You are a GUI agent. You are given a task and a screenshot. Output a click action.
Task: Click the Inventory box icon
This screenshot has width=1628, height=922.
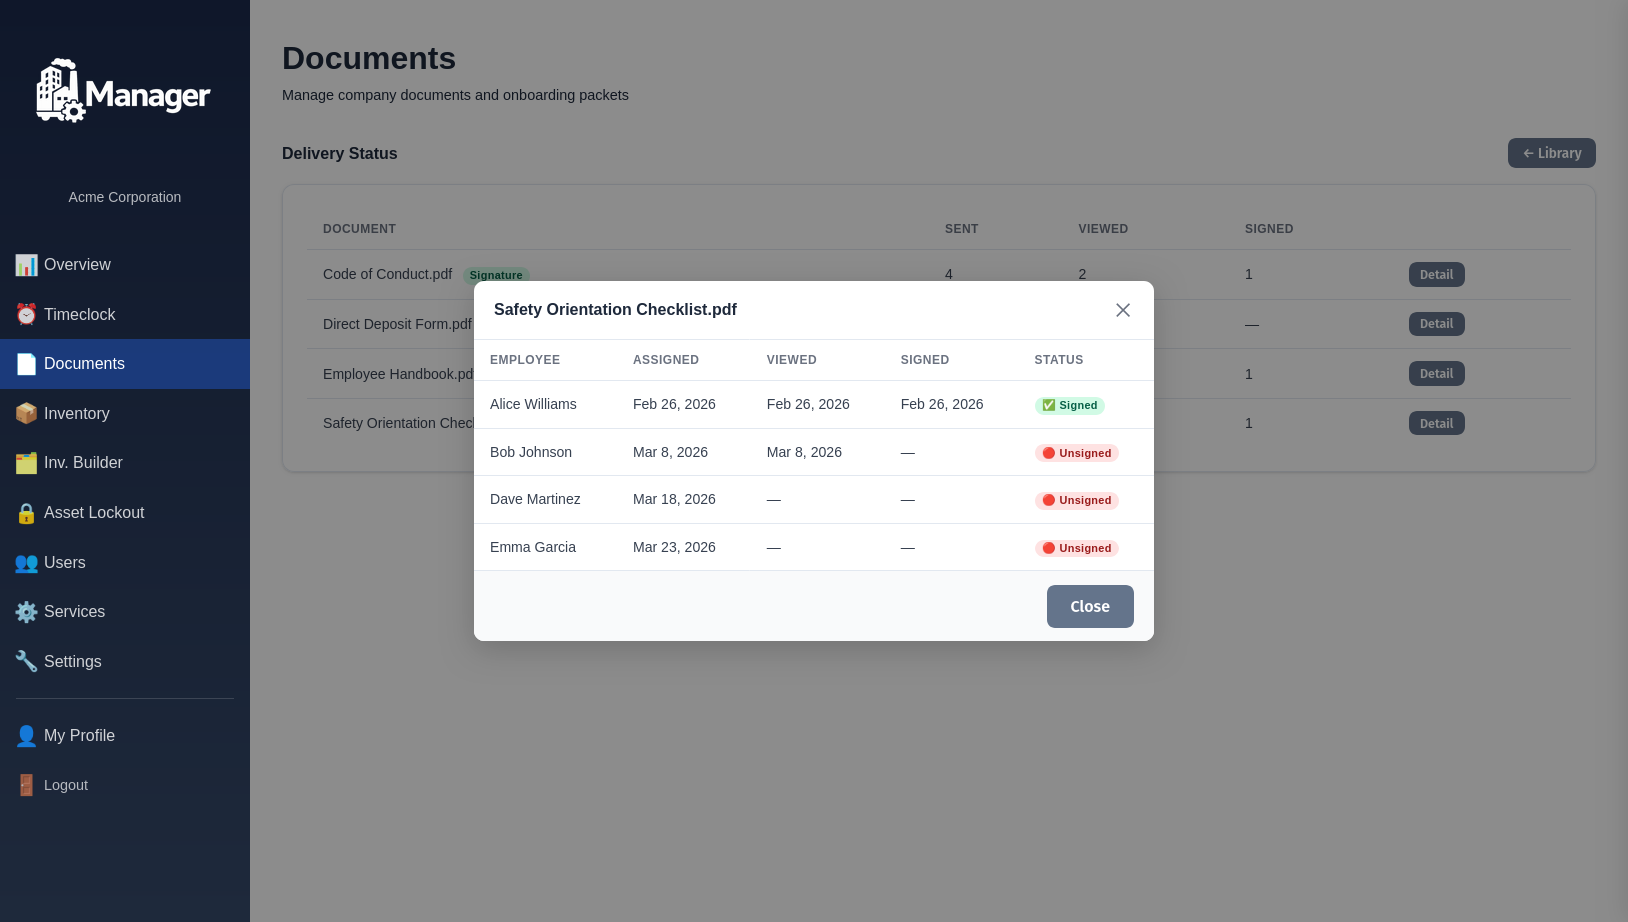pyautogui.click(x=26, y=414)
